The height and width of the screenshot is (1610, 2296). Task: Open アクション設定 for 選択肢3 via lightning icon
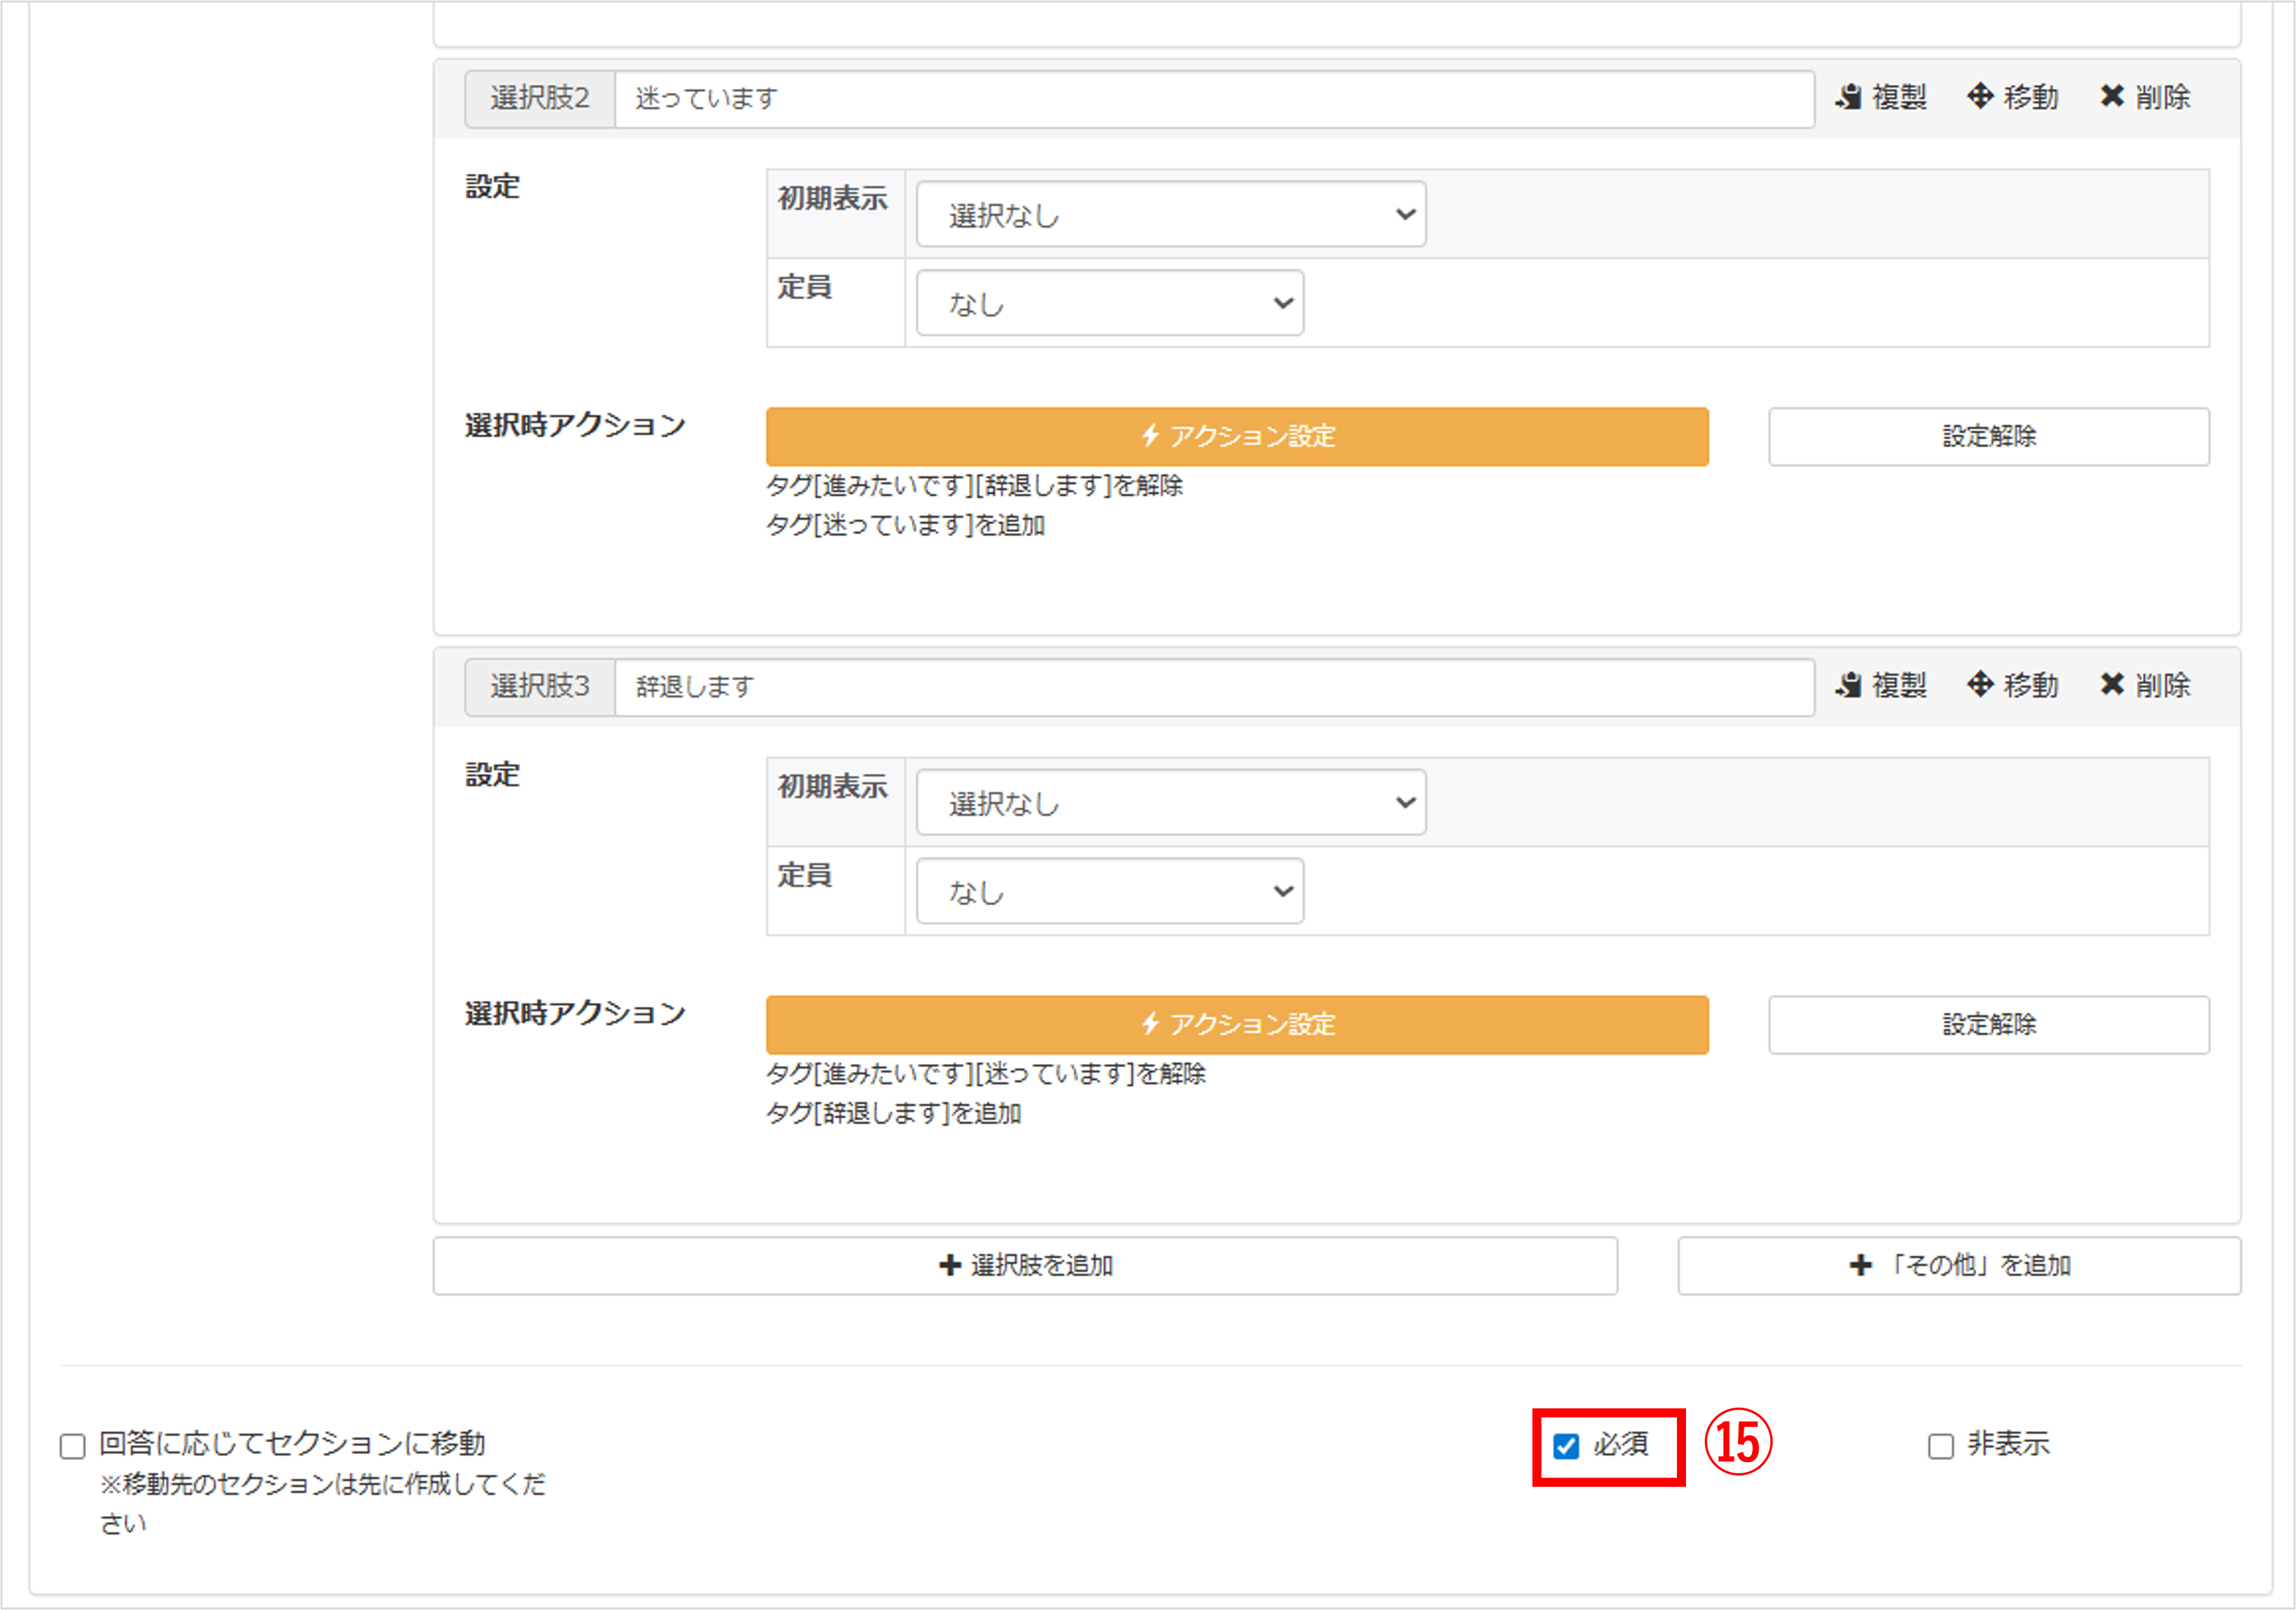click(x=1151, y=1023)
